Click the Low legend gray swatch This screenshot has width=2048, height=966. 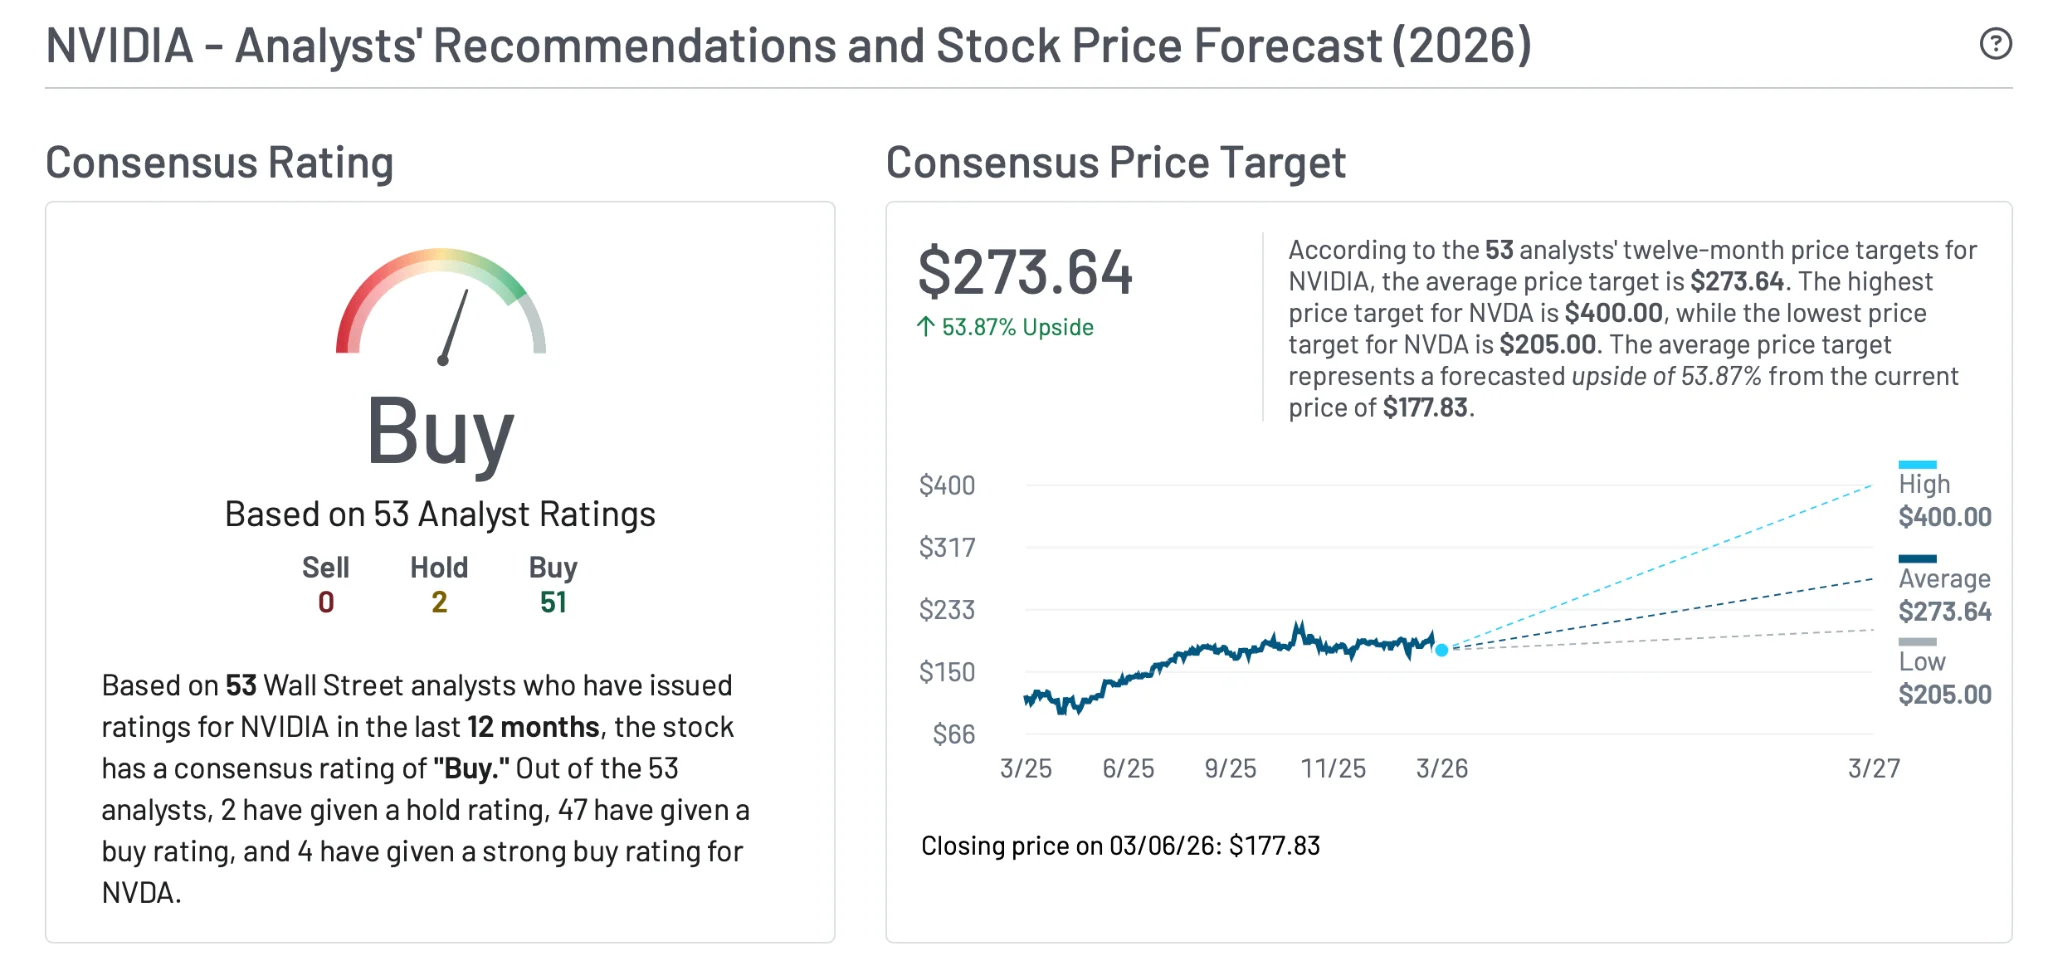[1917, 642]
